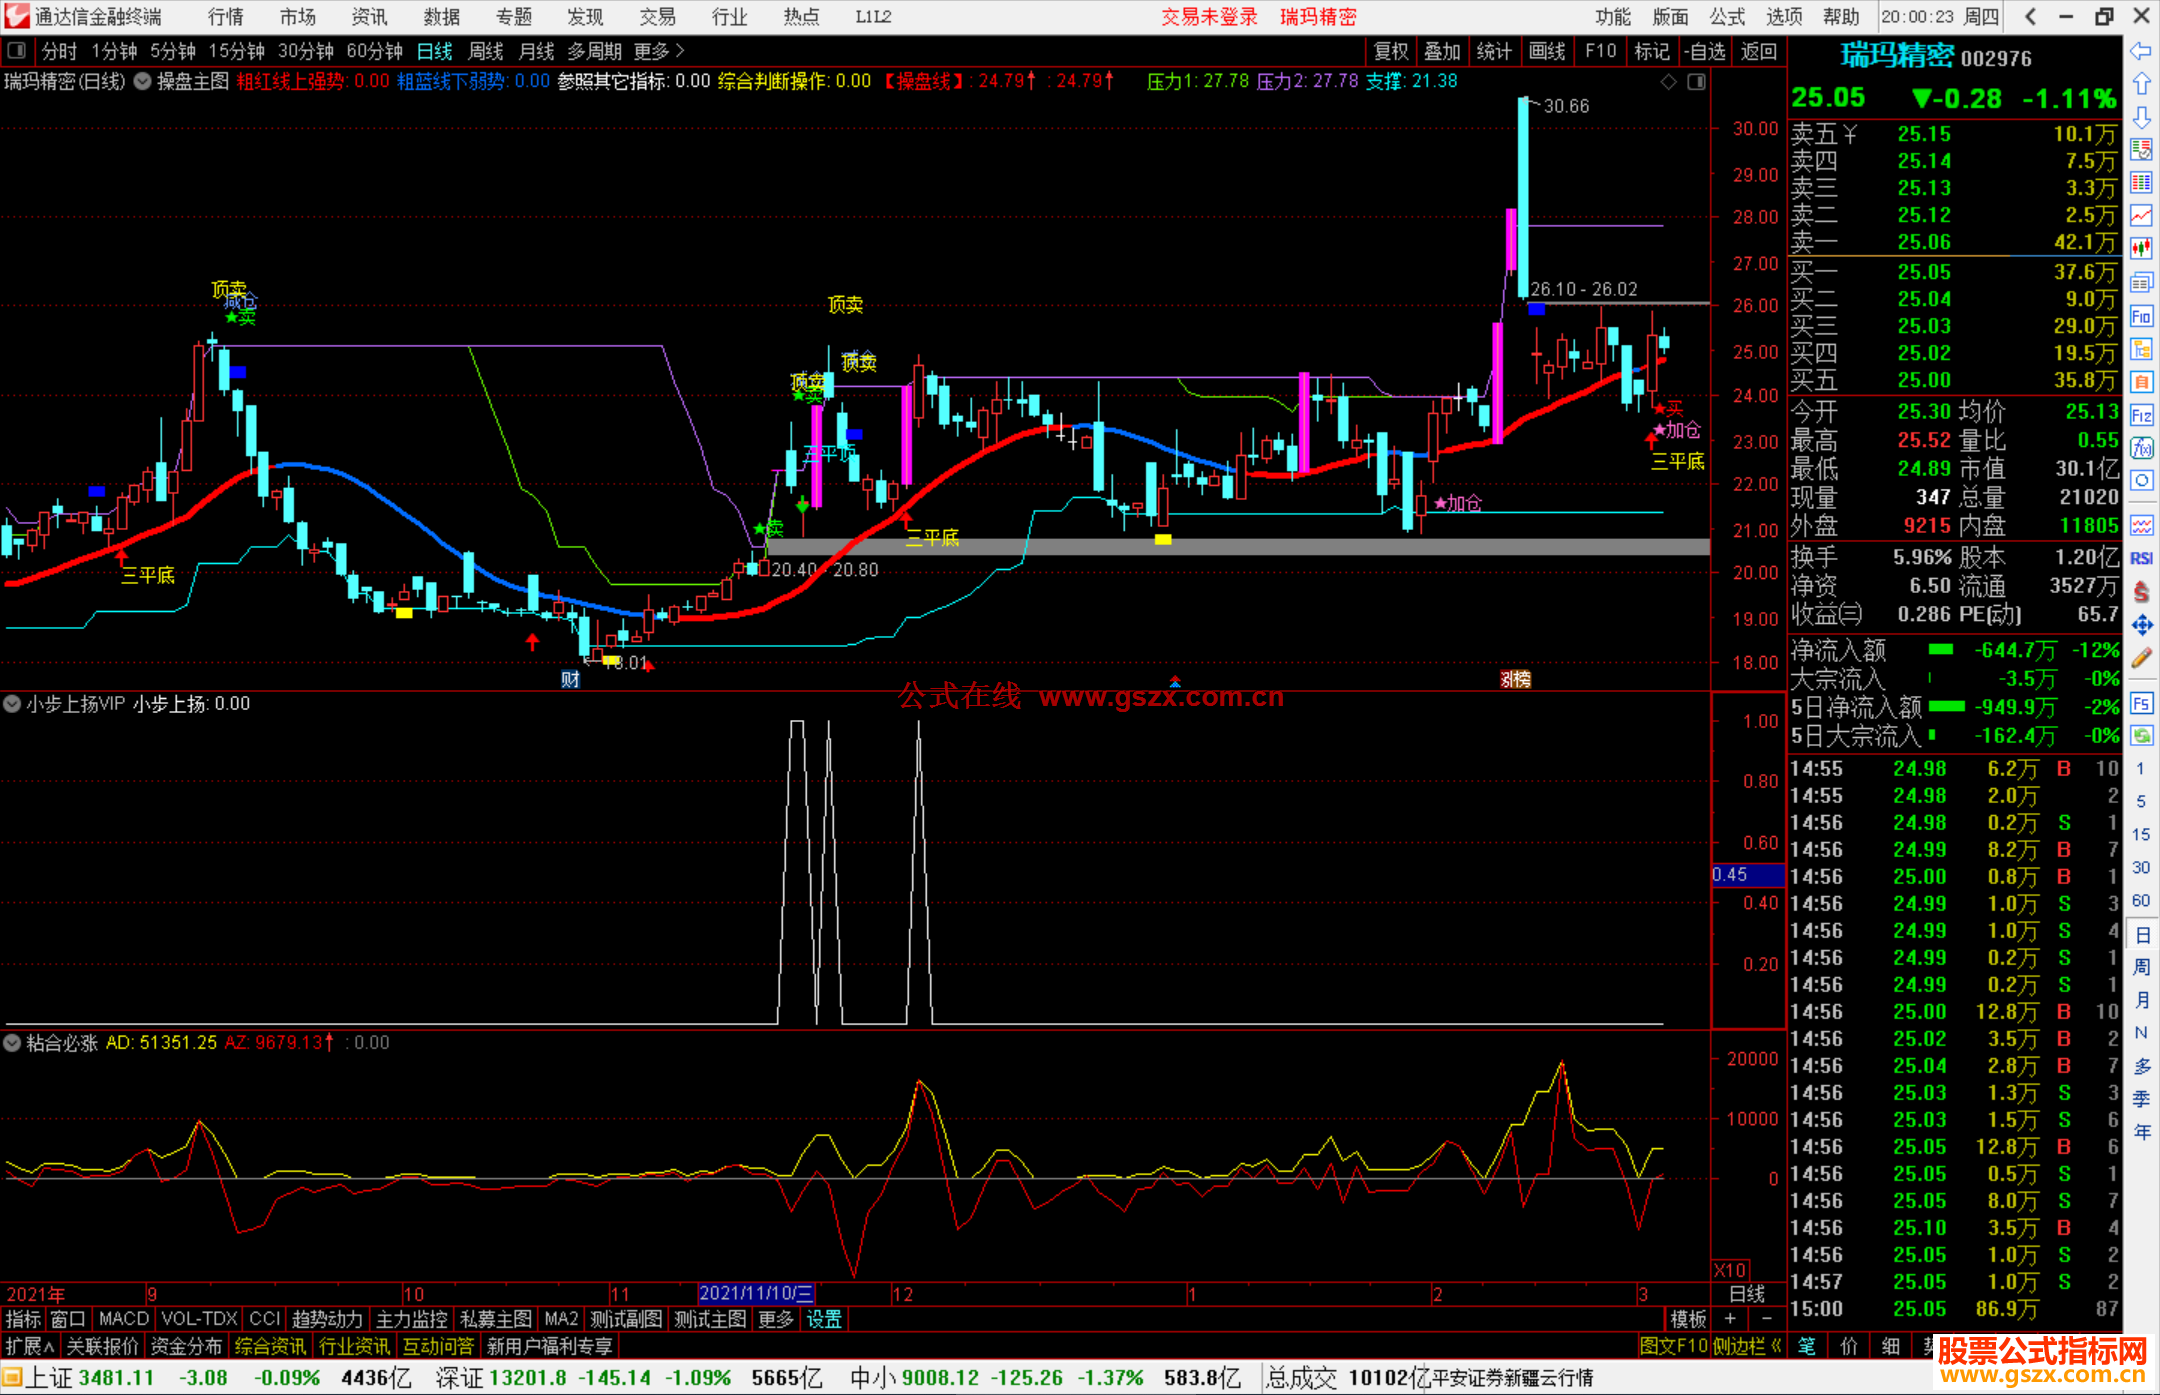2160x1395 pixels.
Task: Click the 叠加 overlay button
Action: (1443, 51)
